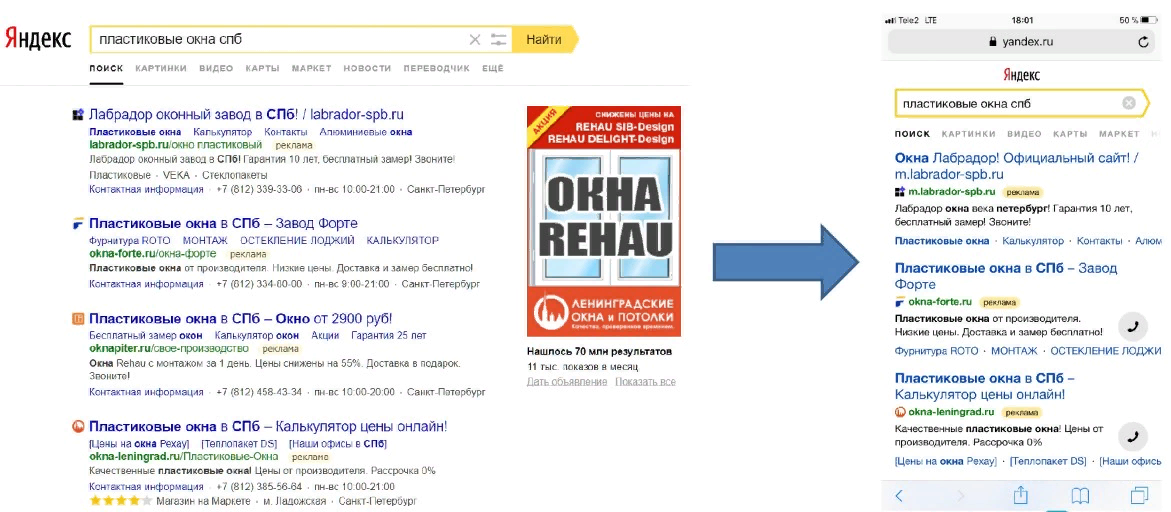Switch to ВИДЕО tab on desktop

click(x=216, y=68)
